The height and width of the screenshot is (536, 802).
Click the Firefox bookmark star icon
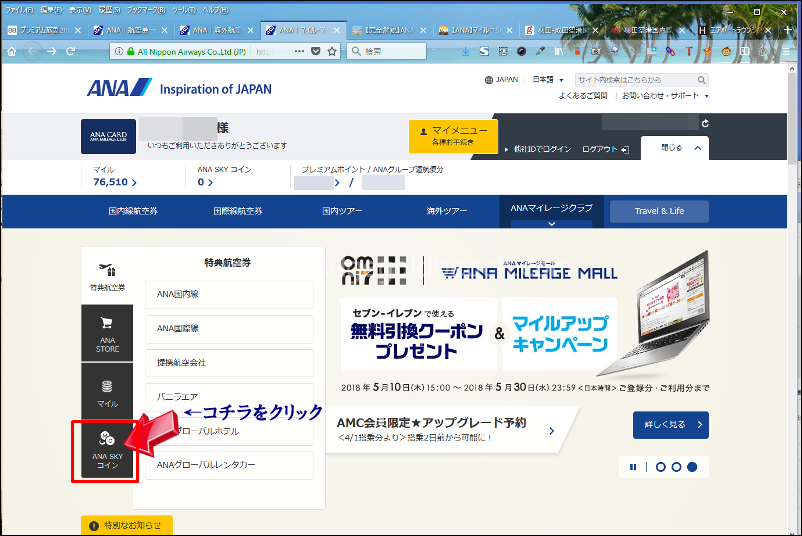coord(331,51)
